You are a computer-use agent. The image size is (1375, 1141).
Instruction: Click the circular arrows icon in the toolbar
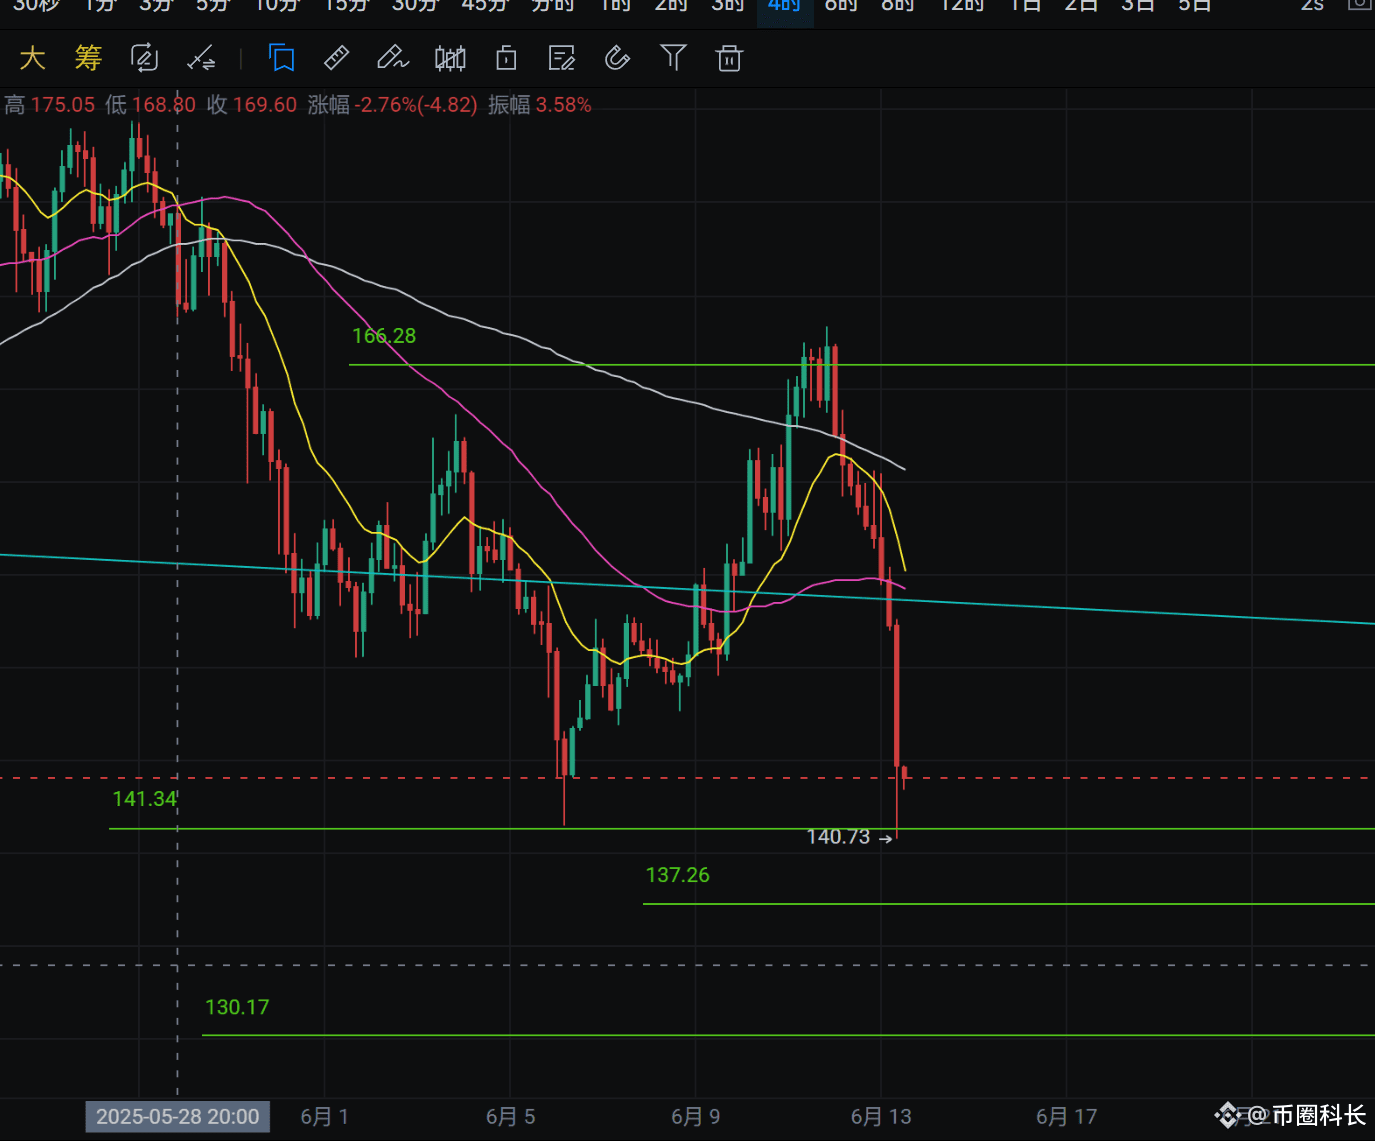point(145,58)
